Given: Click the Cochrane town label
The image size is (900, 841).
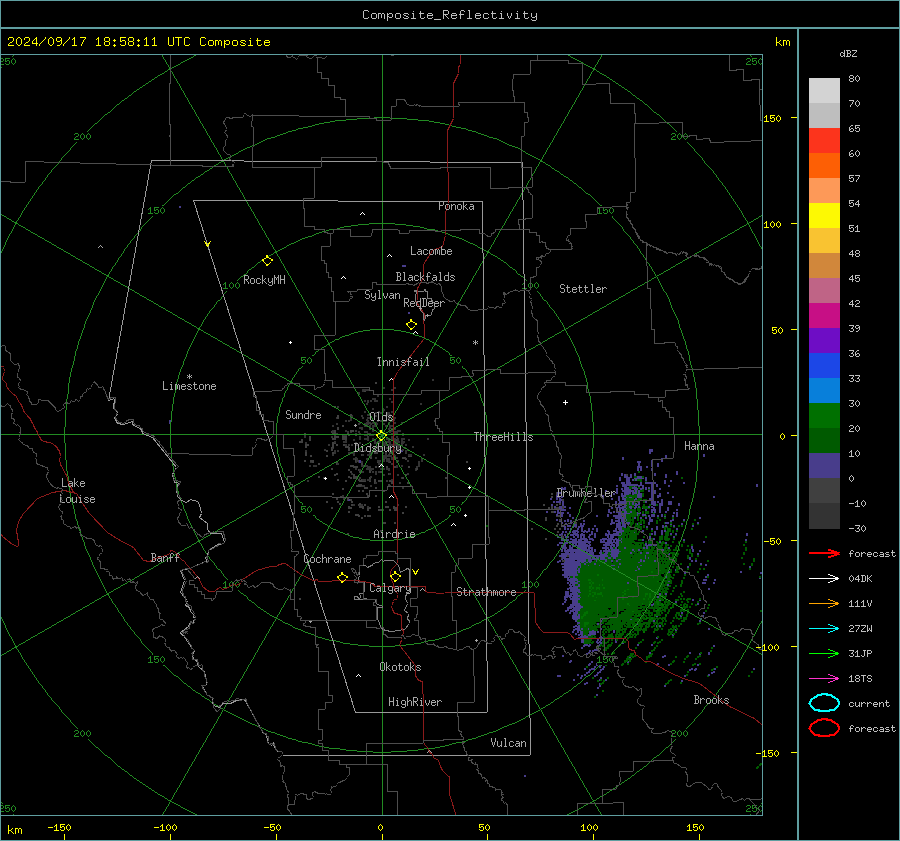Looking at the screenshot, I should click(327, 559).
